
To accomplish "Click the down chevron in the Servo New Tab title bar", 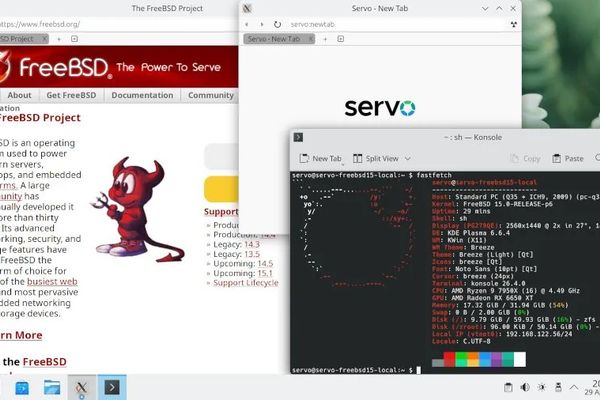I will [485, 8].
